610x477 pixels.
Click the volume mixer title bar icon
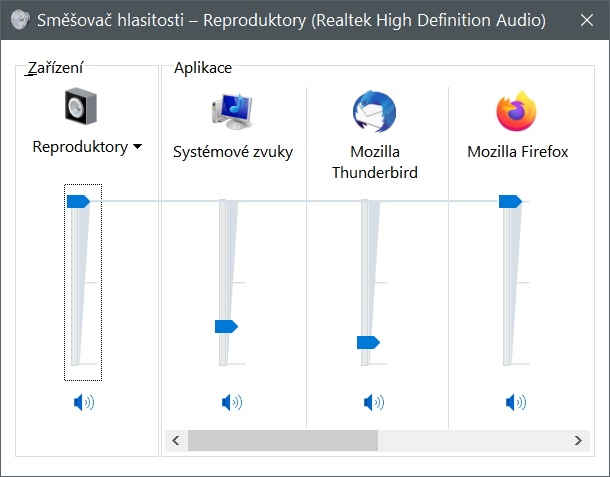tap(19, 19)
